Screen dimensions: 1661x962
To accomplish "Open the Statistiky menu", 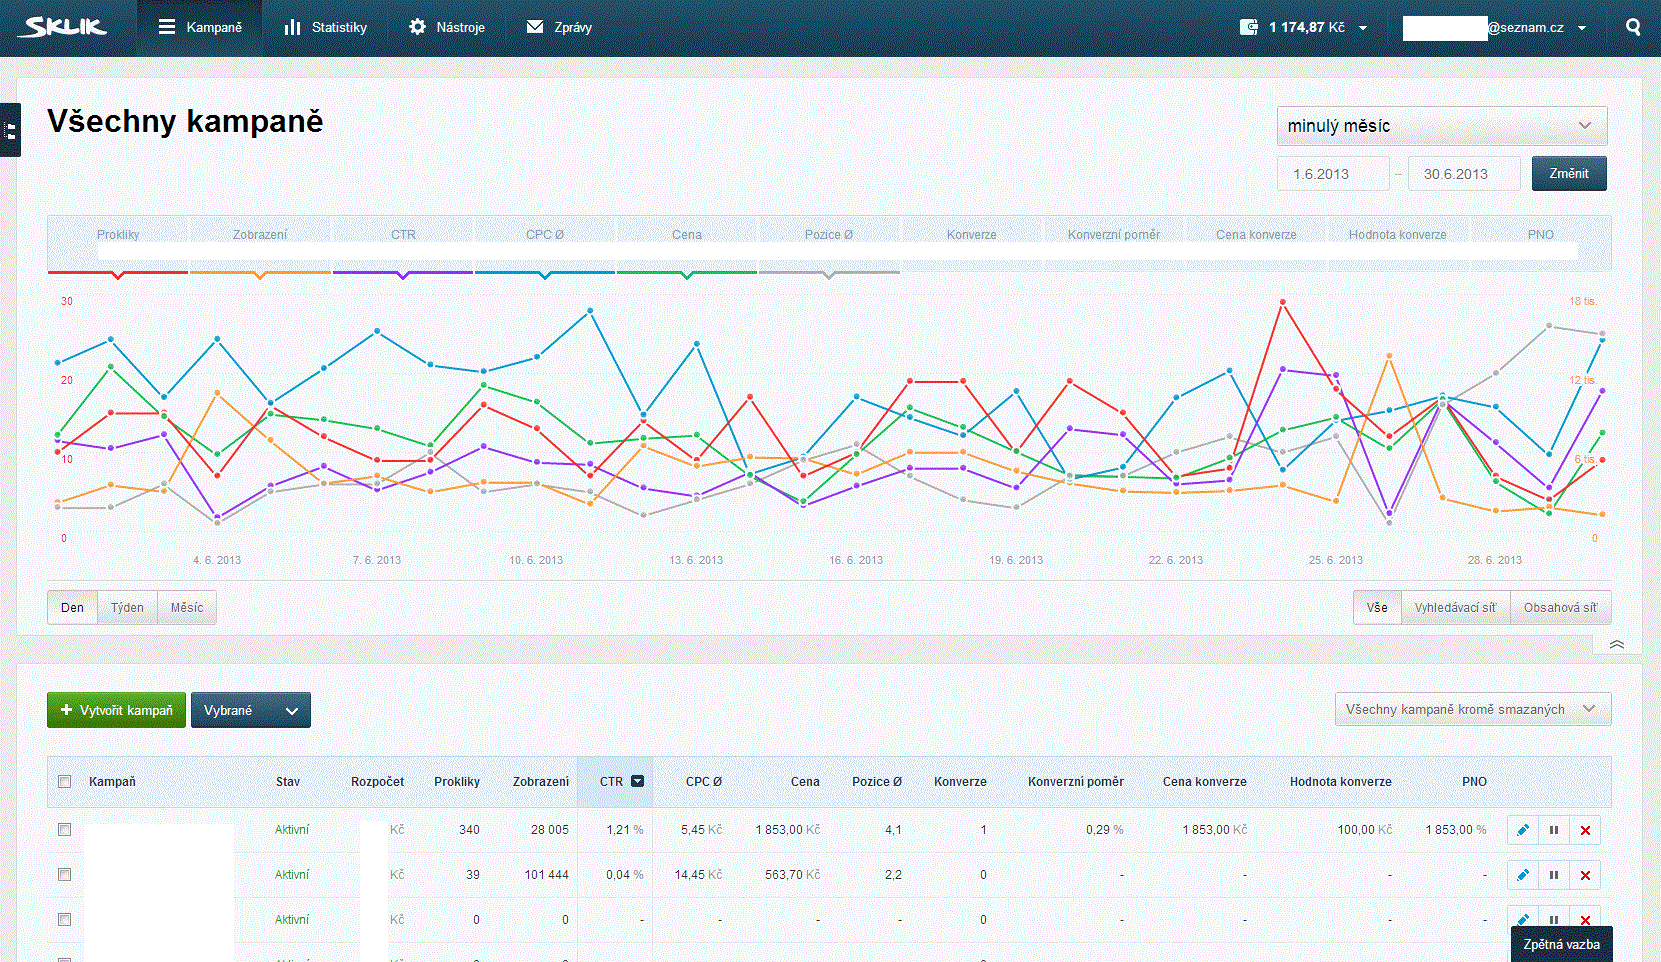I will click(x=326, y=28).
